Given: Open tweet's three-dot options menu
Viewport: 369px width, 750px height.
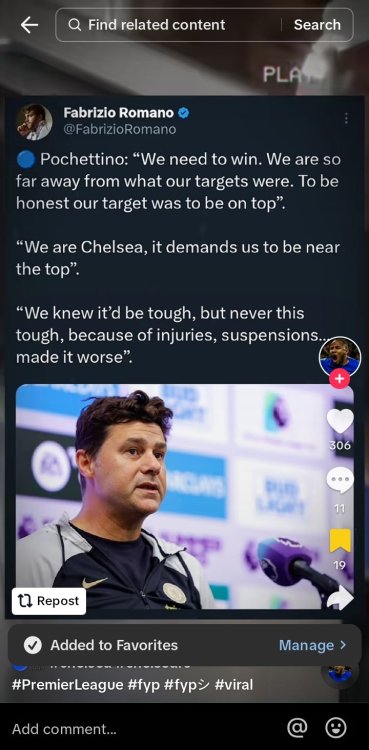Looking at the screenshot, I should (x=346, y=118).
